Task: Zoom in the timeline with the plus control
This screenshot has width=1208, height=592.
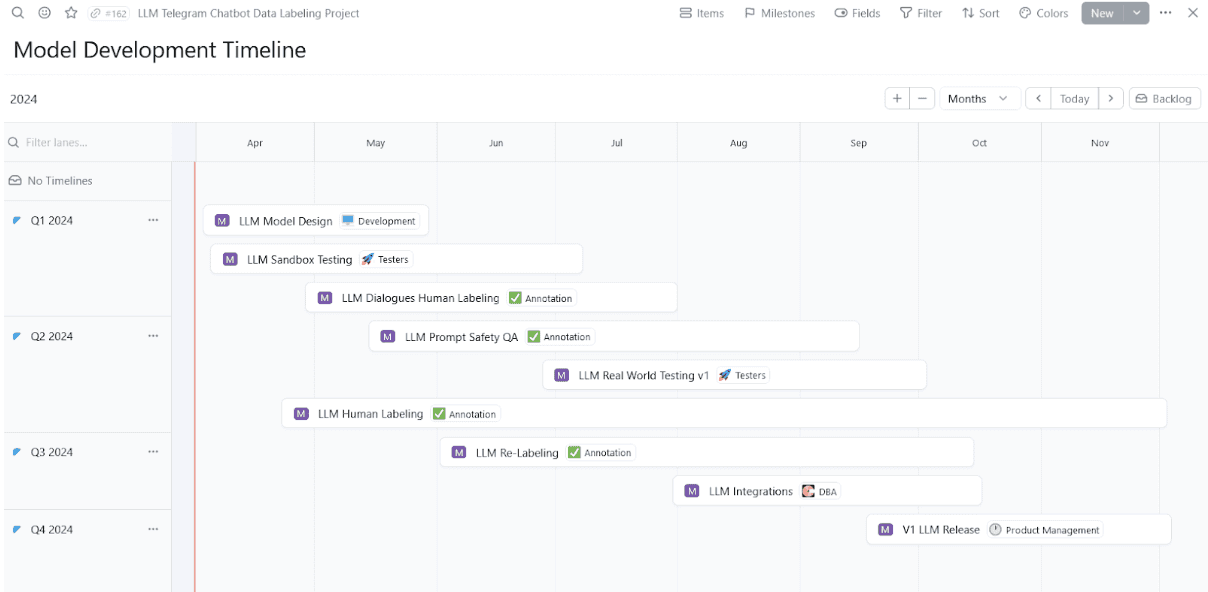Action: 897,98
